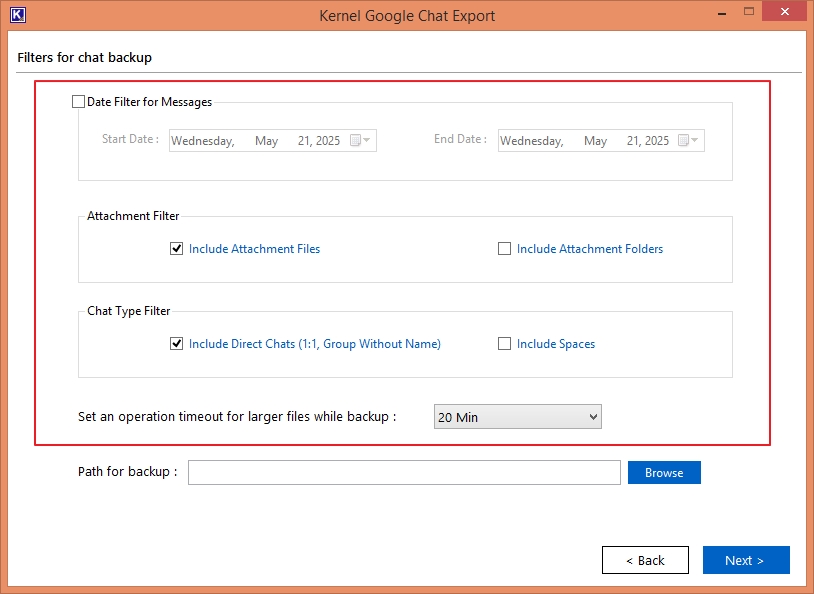Untick Include Direct Chats option

177,344
